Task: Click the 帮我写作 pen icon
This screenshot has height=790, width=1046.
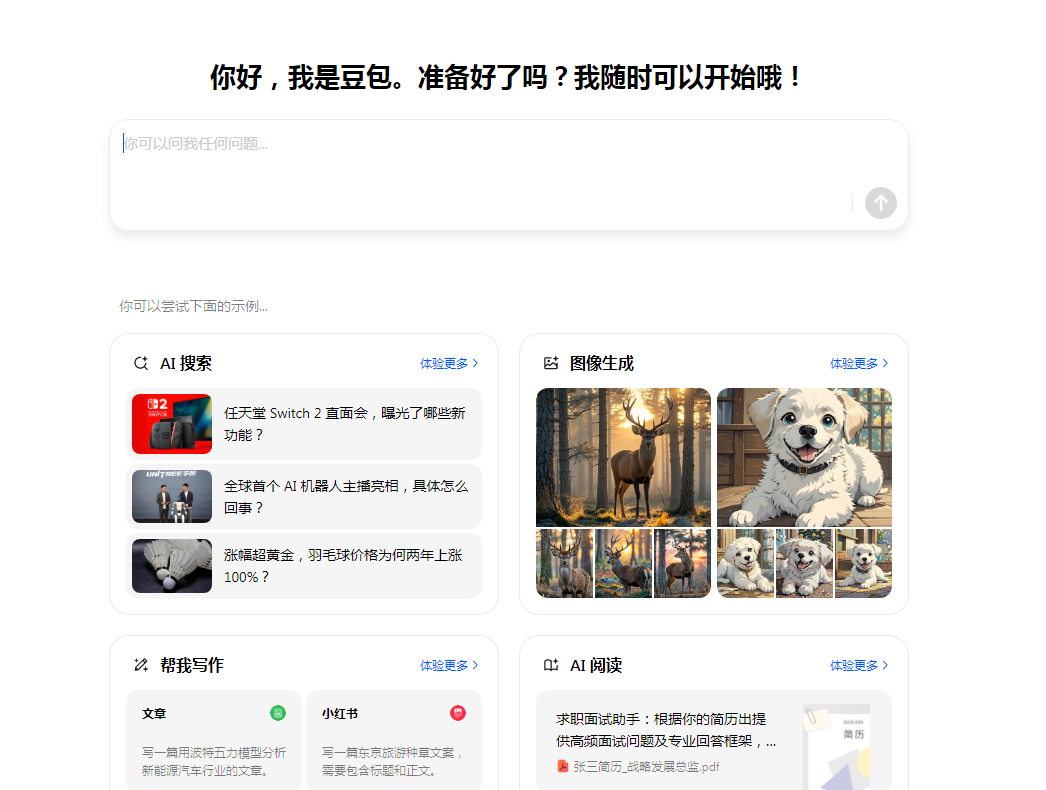Action: (x=140, y=664)
